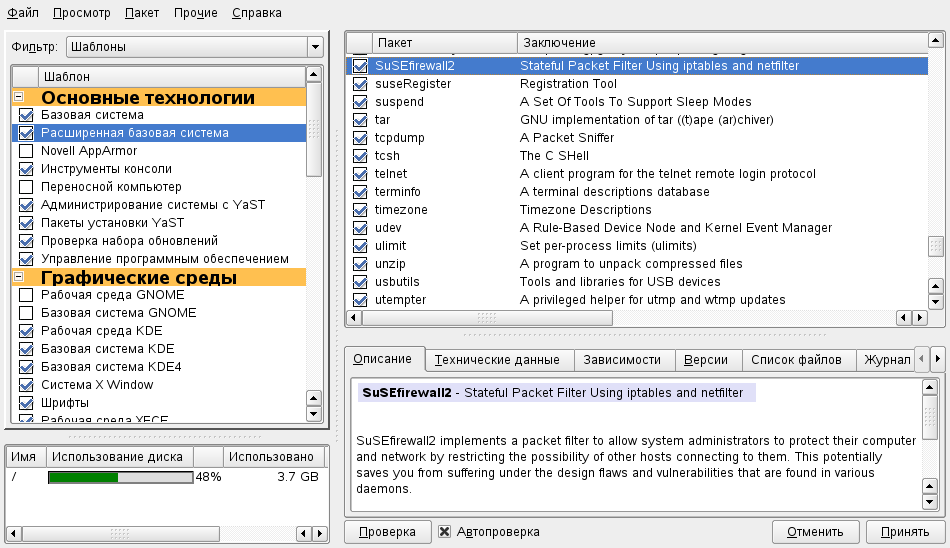Click the telnet package status icon
The width and height of the screenshot is (950, 548).
click(x=360, y=174)
